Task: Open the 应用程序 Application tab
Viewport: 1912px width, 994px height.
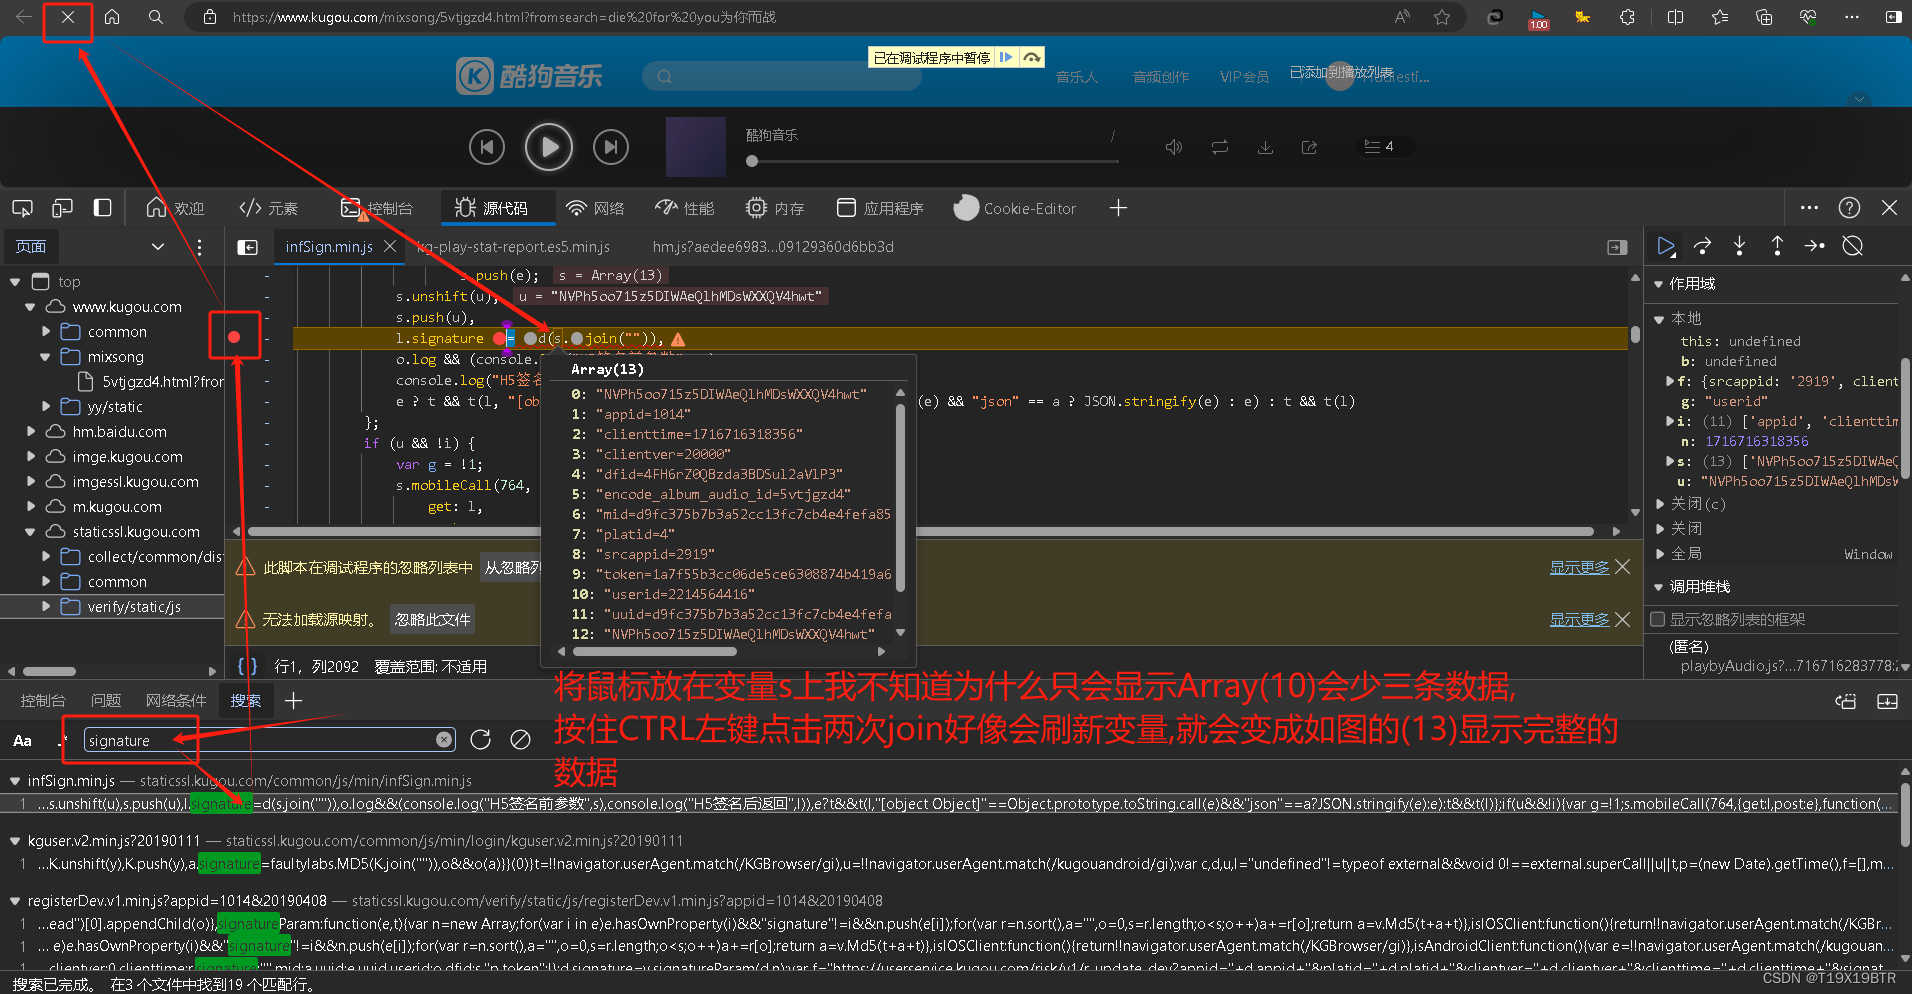Action: pos(880,208)
